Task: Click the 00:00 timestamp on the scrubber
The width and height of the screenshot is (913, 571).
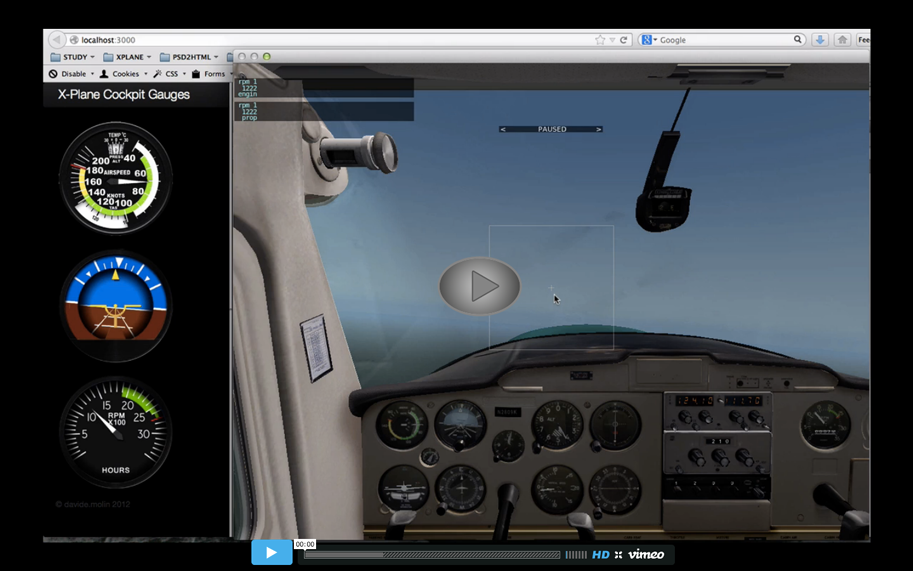Action: click(305, 544)
